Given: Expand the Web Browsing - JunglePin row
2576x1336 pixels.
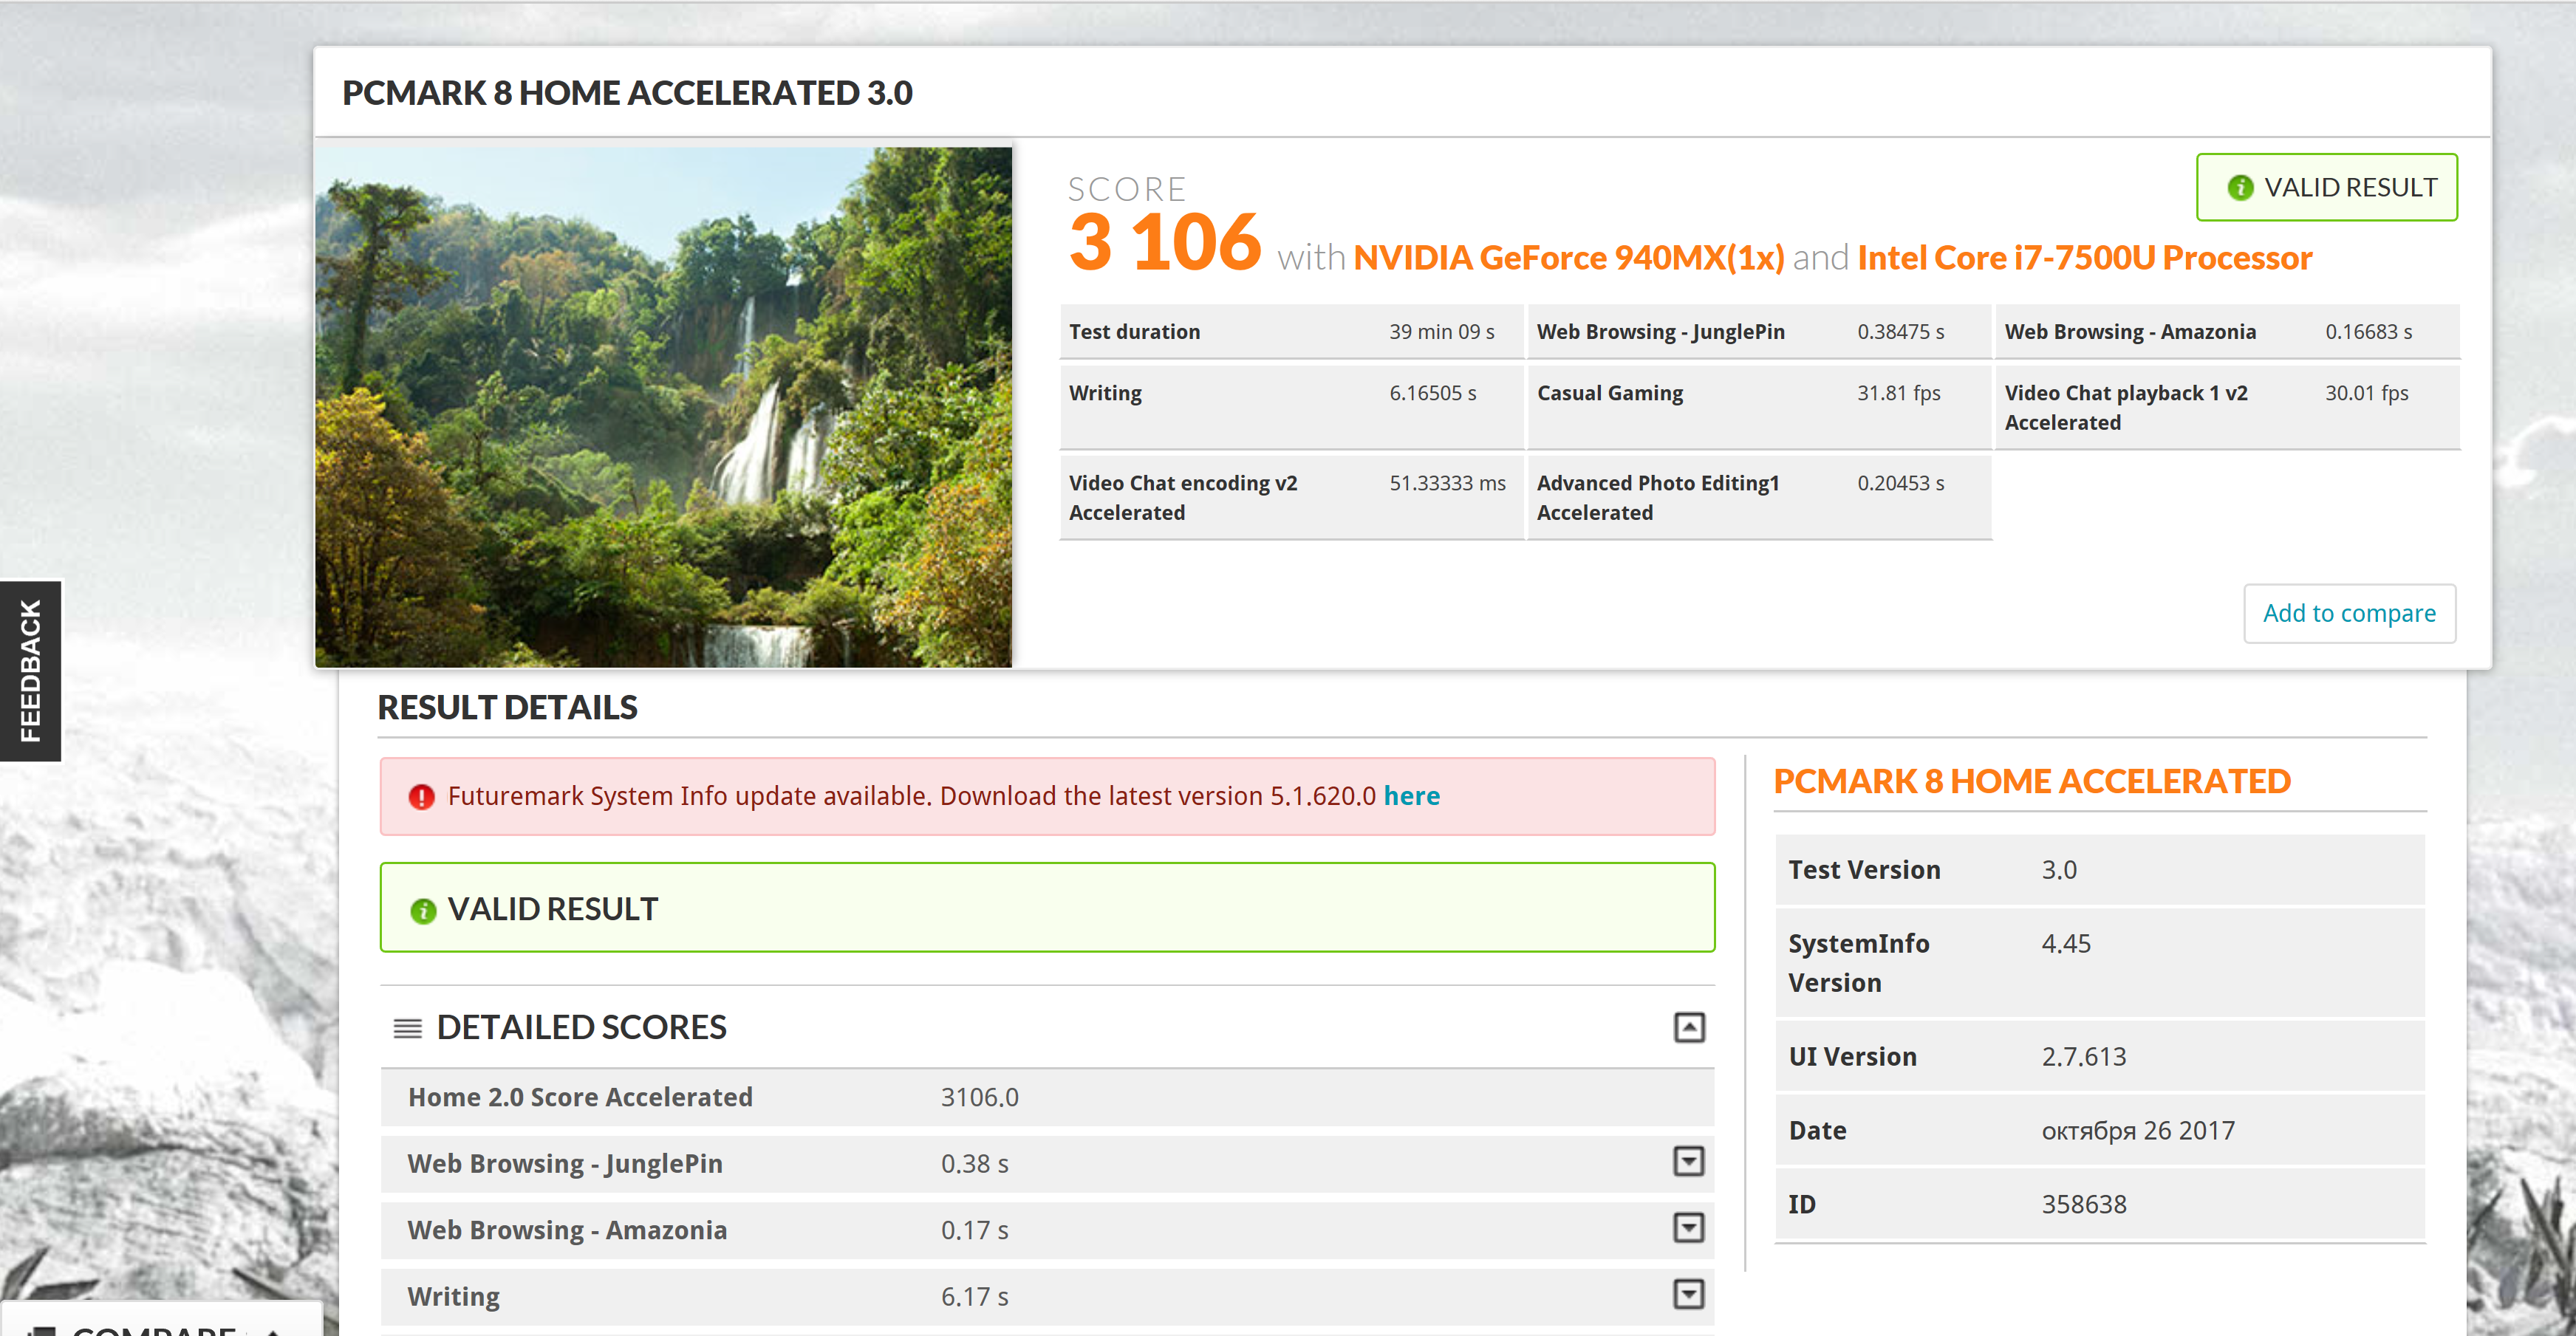Looking at the screenshot, I should pos(1689,1161).
